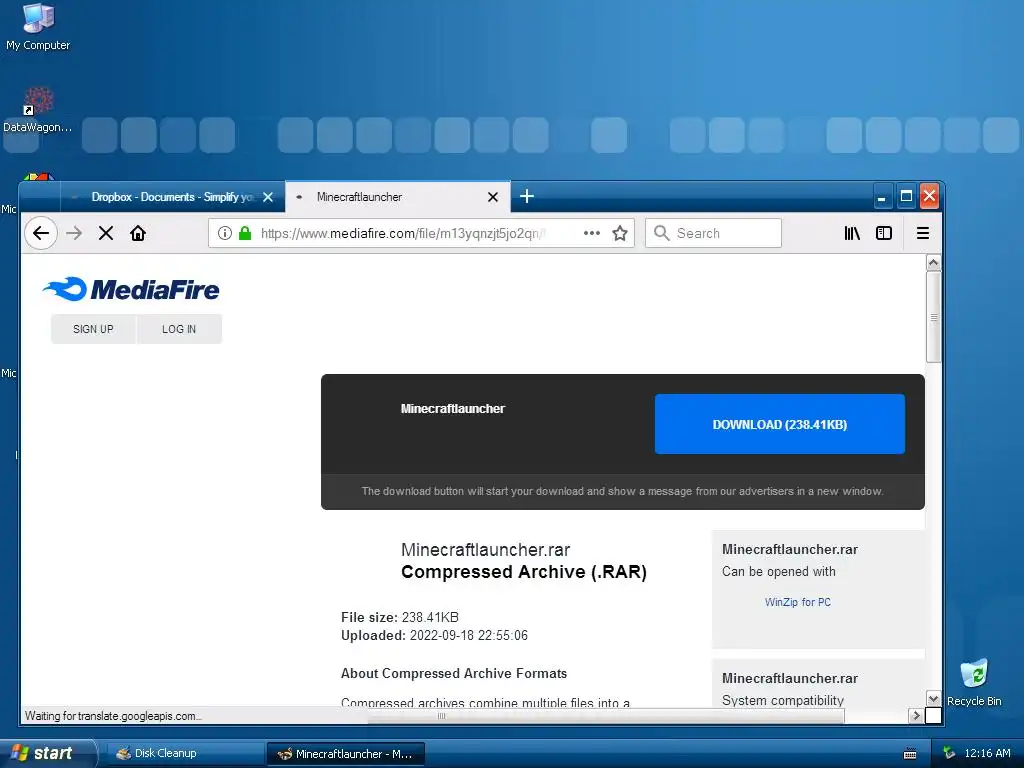Click the advertisers notice under download button
1024x768 pixels.
622,491
